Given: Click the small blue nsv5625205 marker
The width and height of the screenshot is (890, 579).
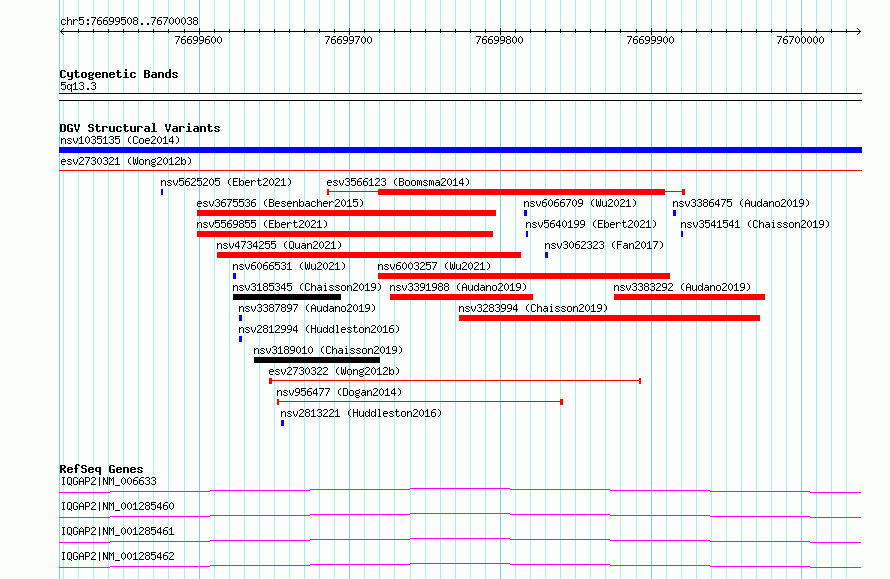Looking at the screenshot, I should 162,192.
